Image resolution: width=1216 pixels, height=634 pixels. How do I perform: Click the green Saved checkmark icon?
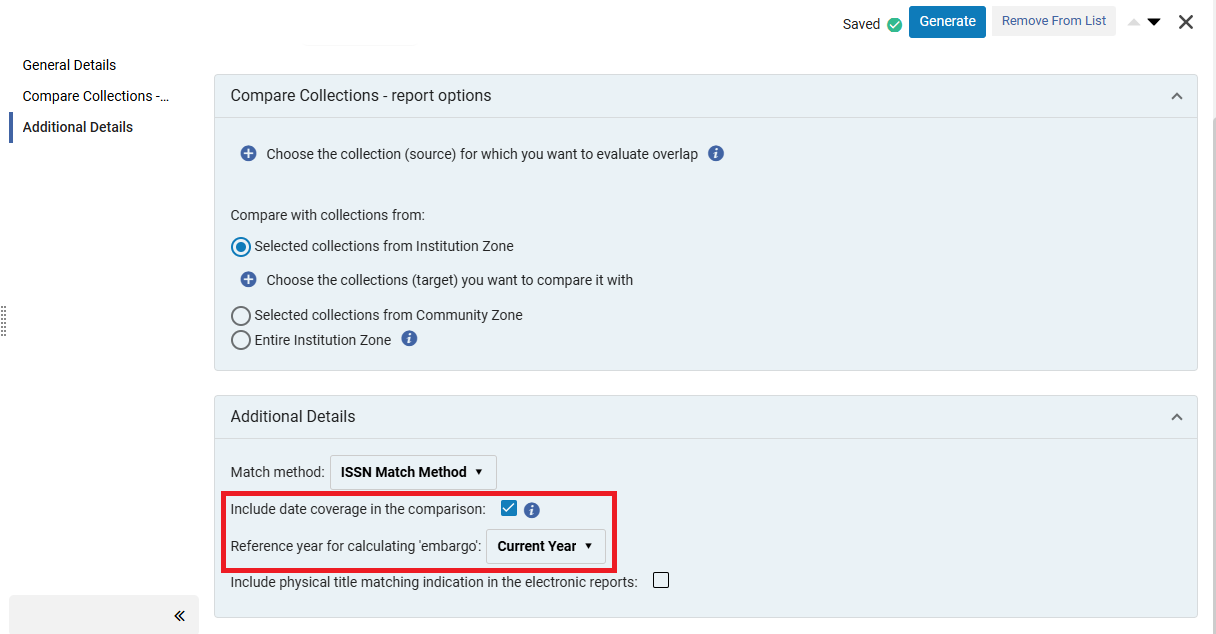coord(895,25)
